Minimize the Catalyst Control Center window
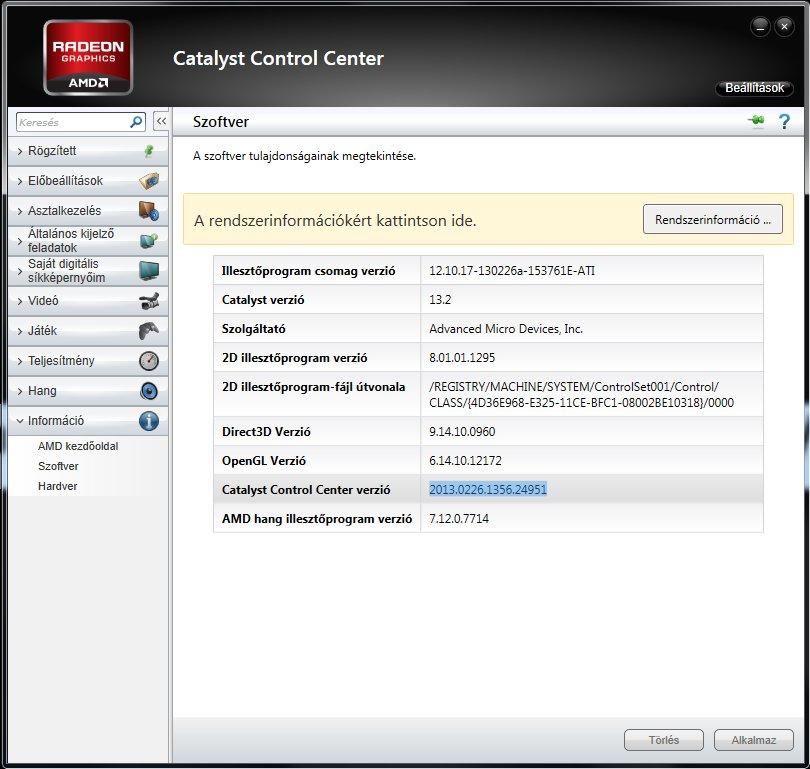 [760, 27]
